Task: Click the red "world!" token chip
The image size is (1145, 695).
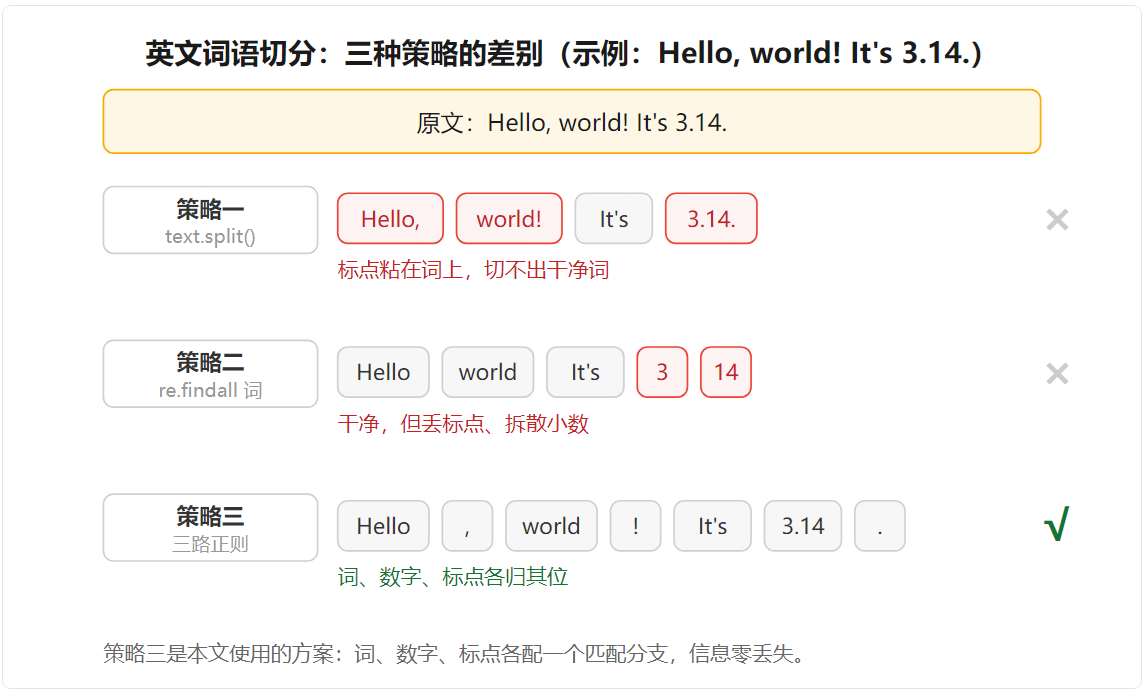Action: 509,218
